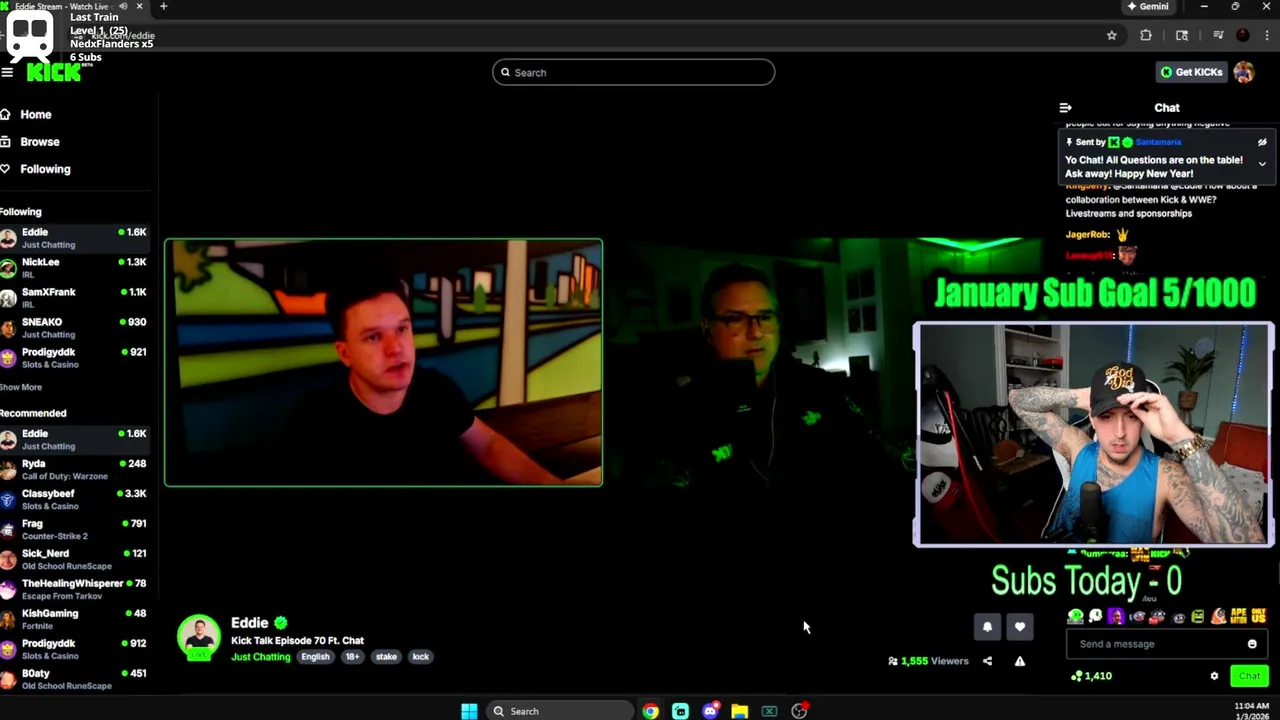Click the Kick search field

pos(633,72)
